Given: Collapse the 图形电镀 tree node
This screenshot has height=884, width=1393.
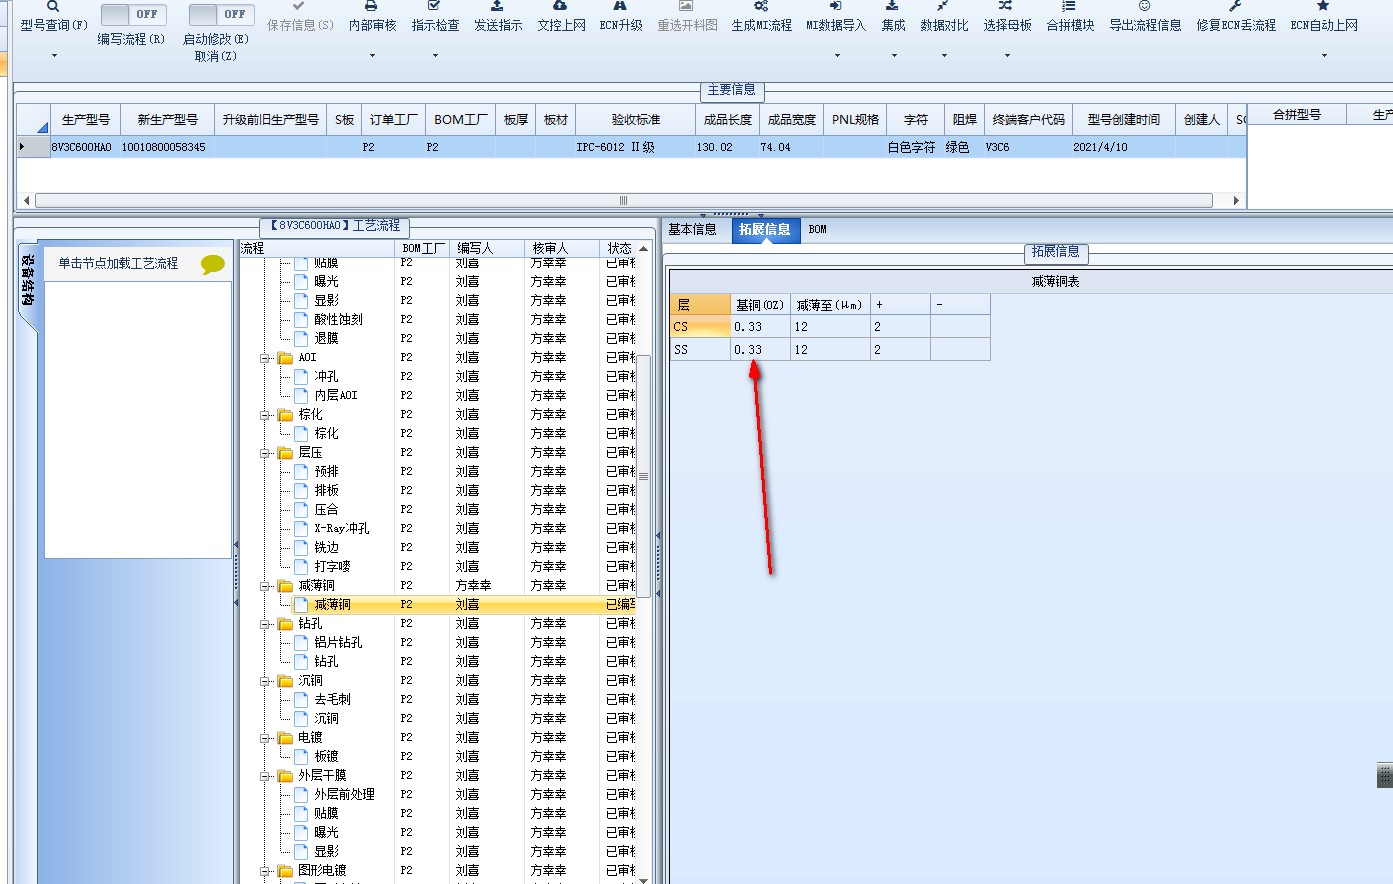Looking at the screenshot, I should (266, 870).
